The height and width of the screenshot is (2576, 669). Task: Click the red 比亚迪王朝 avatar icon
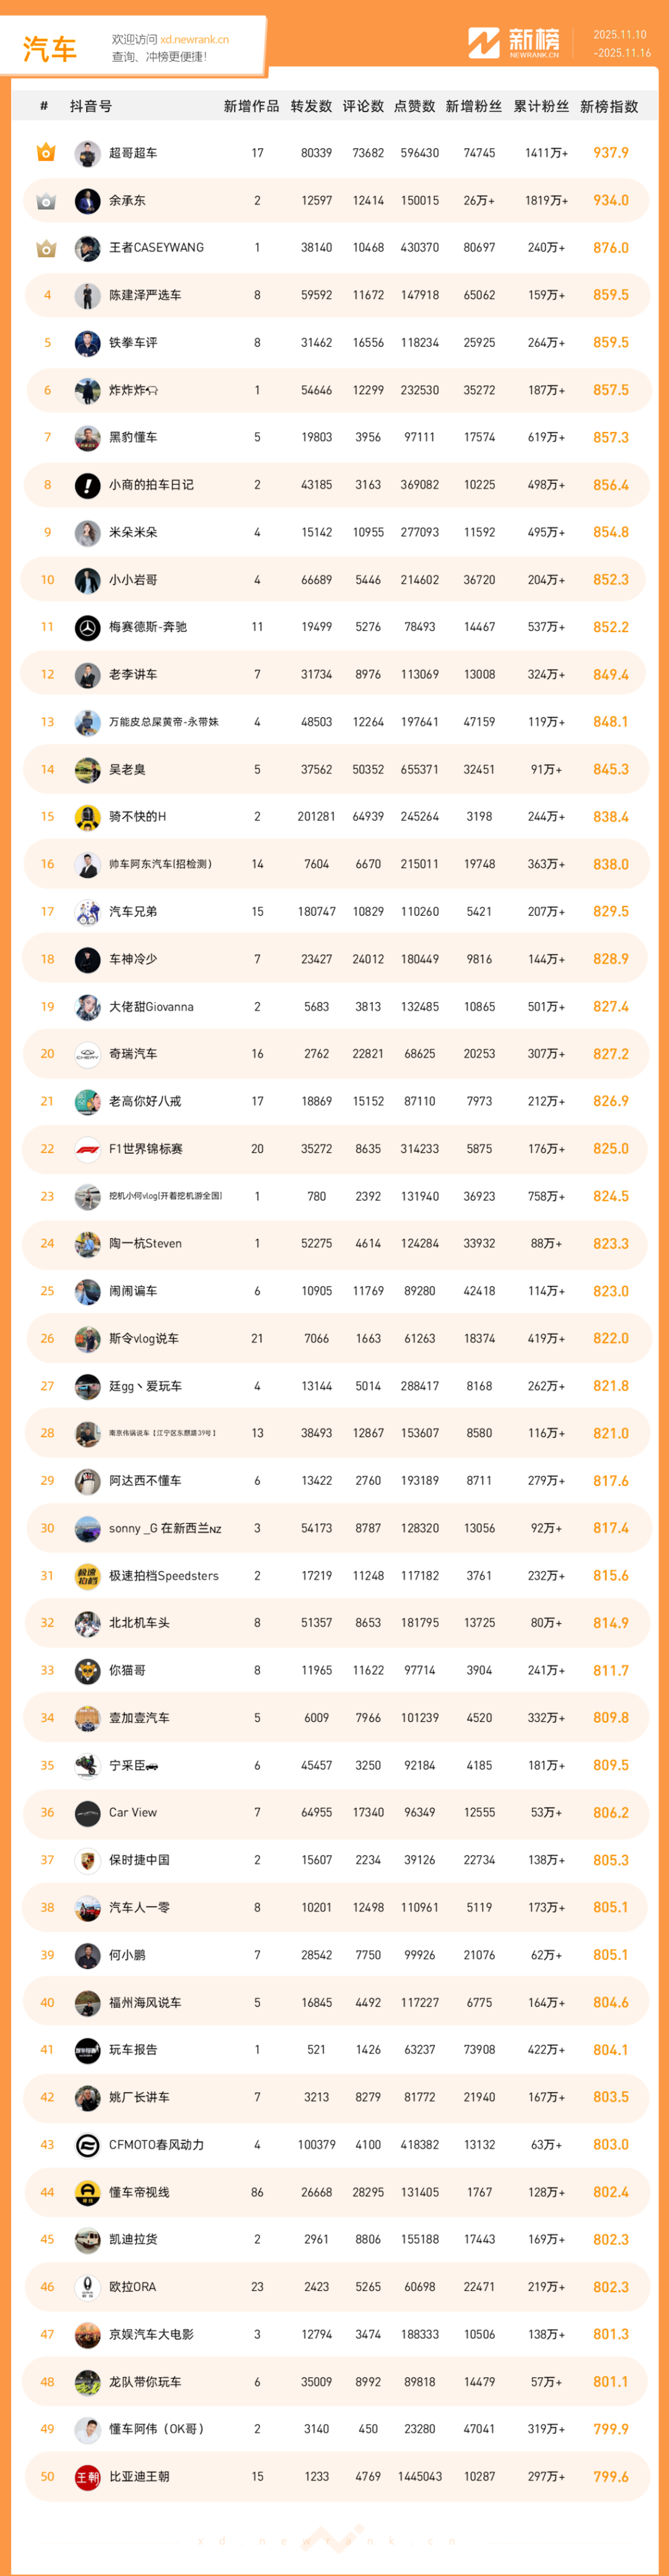(x=88, y=2476)
